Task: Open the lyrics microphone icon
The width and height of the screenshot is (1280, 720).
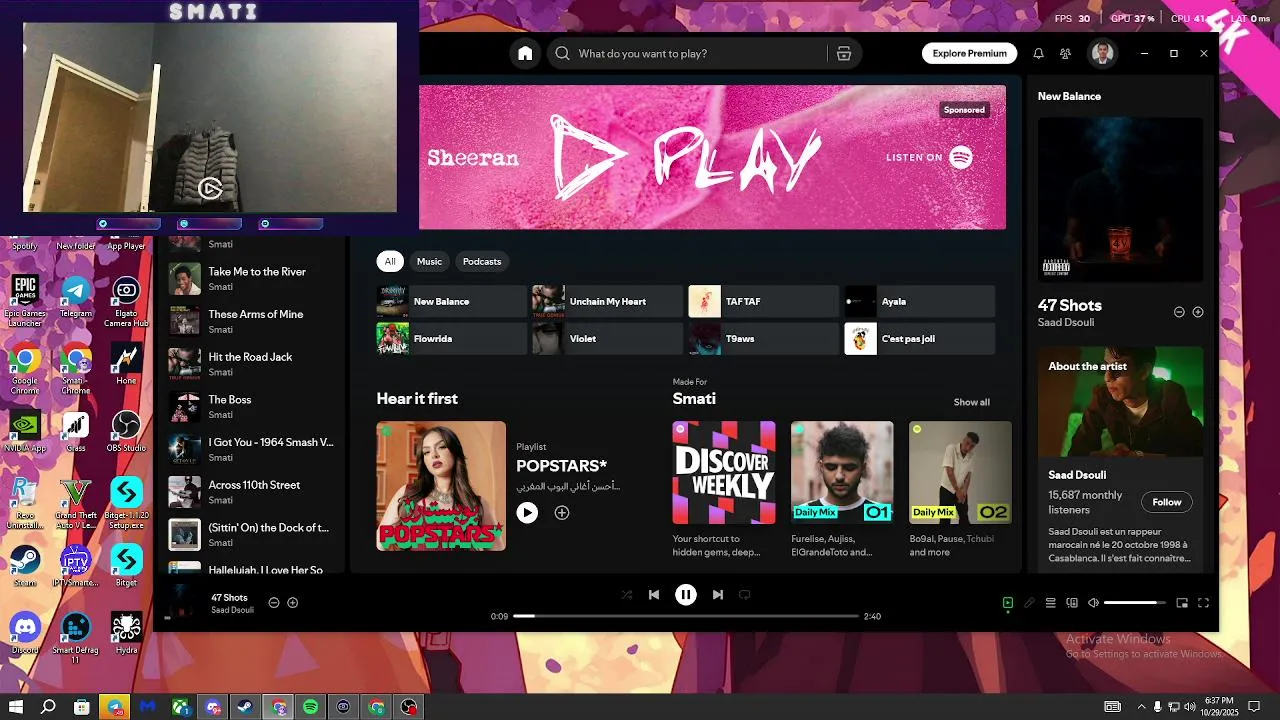Action: (x=1029, y=603)
